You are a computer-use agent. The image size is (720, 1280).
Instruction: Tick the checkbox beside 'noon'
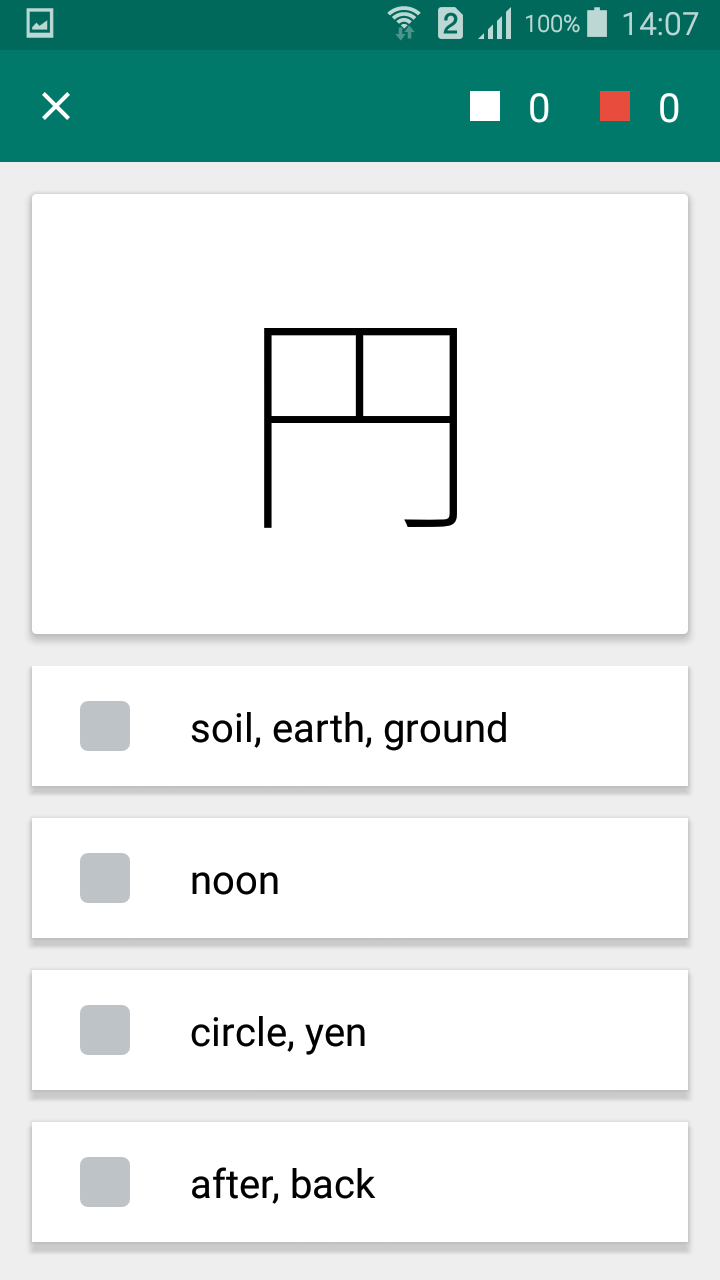tap(105, 878)
